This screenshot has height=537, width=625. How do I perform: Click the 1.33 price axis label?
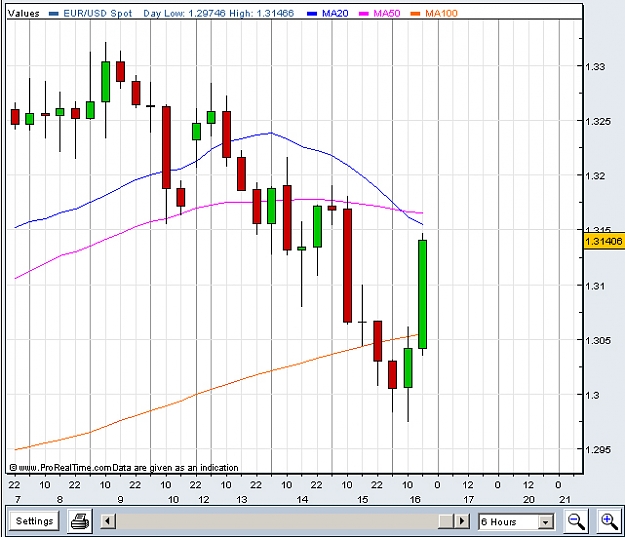pos(595,67)
